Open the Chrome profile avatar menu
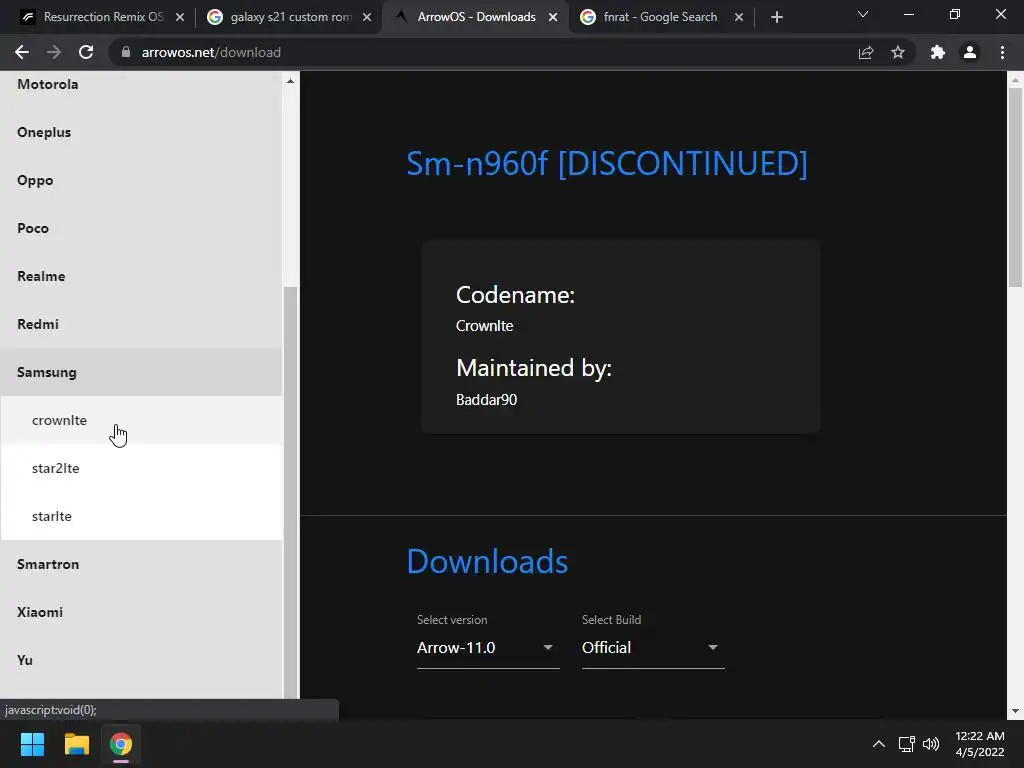The image size is (1024, 768). click(x=970, y=52)
